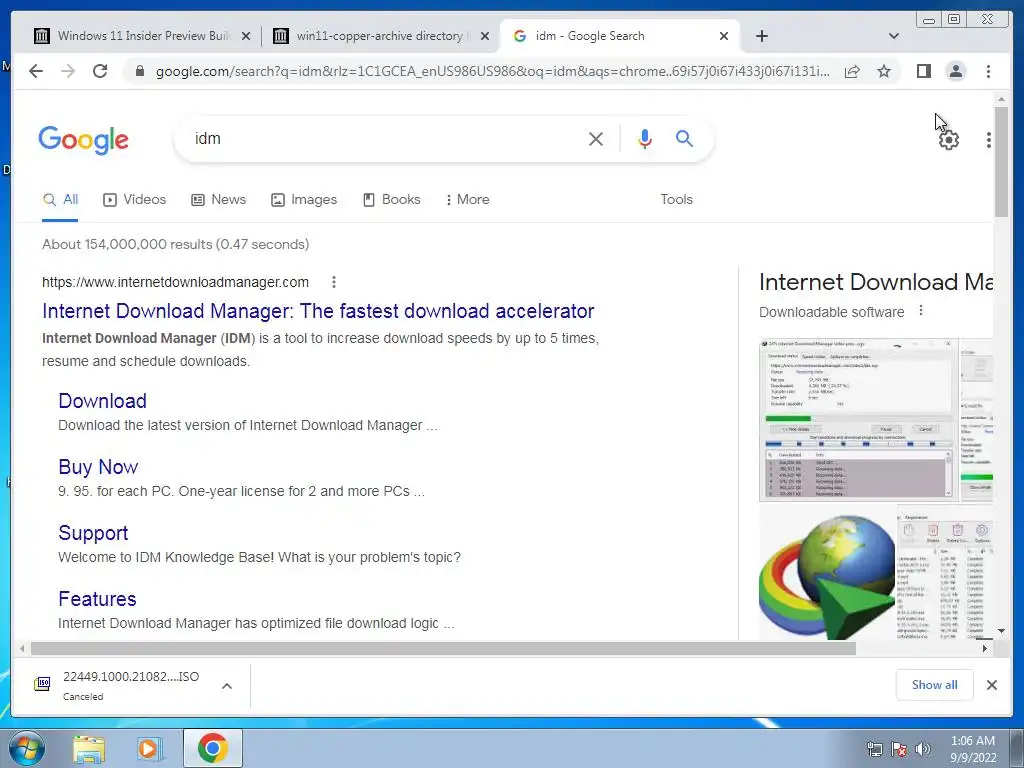Click the Google logo
This screenshot has height=768, width=1024.
[84, 139]
